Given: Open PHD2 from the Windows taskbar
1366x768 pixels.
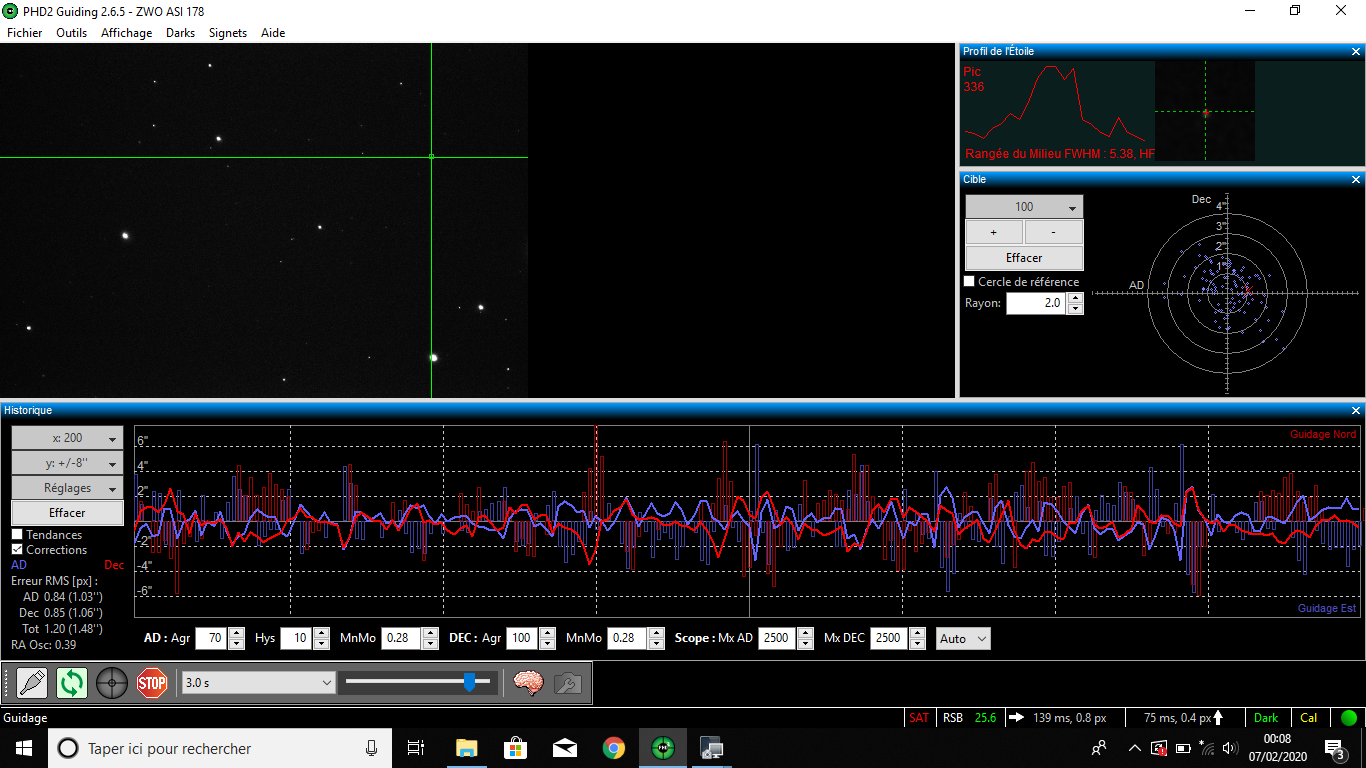Looking at the screenshot, I should click(x=662, y=748).
